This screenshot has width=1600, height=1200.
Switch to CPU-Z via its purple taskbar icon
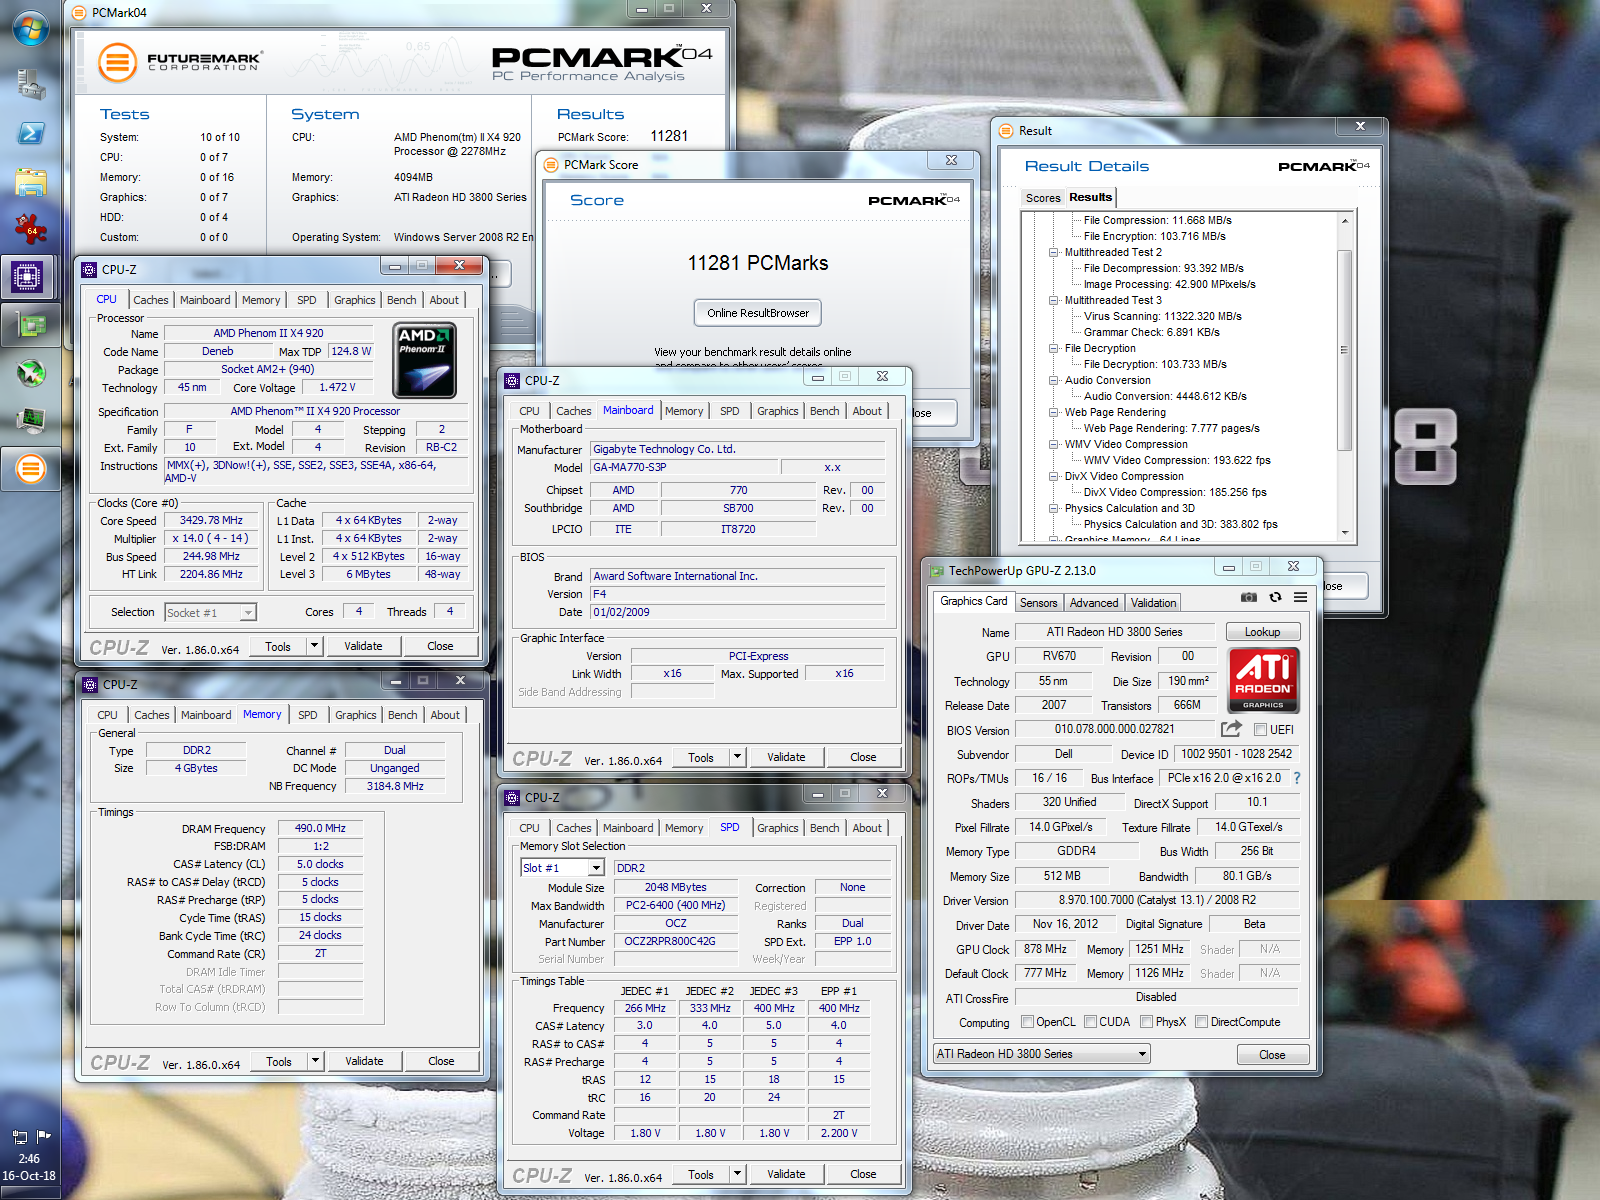click(27, 276)
